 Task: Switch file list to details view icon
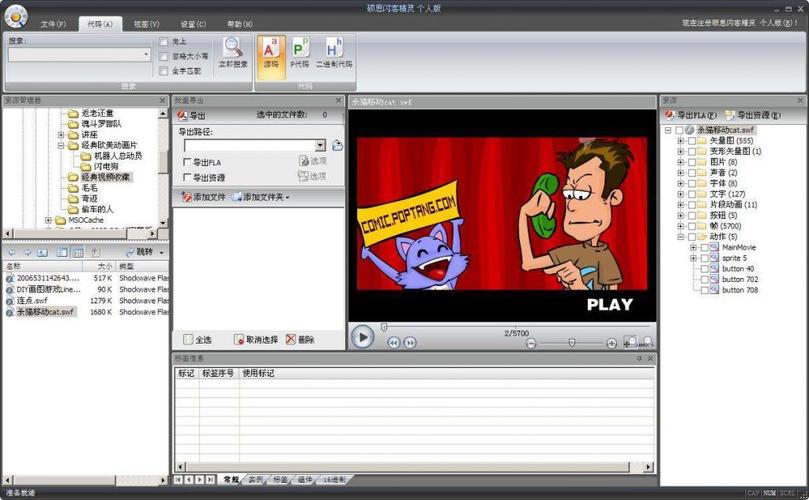pos(77,252)
